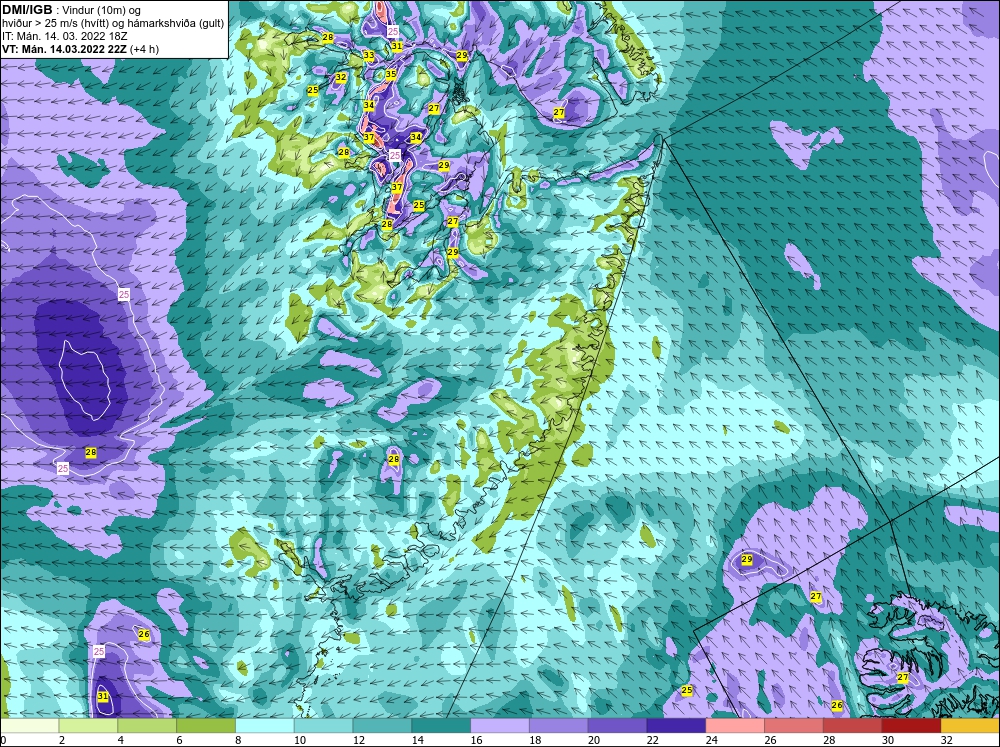
Task: Click the yellow gust label 35
Action: [391, 74]
